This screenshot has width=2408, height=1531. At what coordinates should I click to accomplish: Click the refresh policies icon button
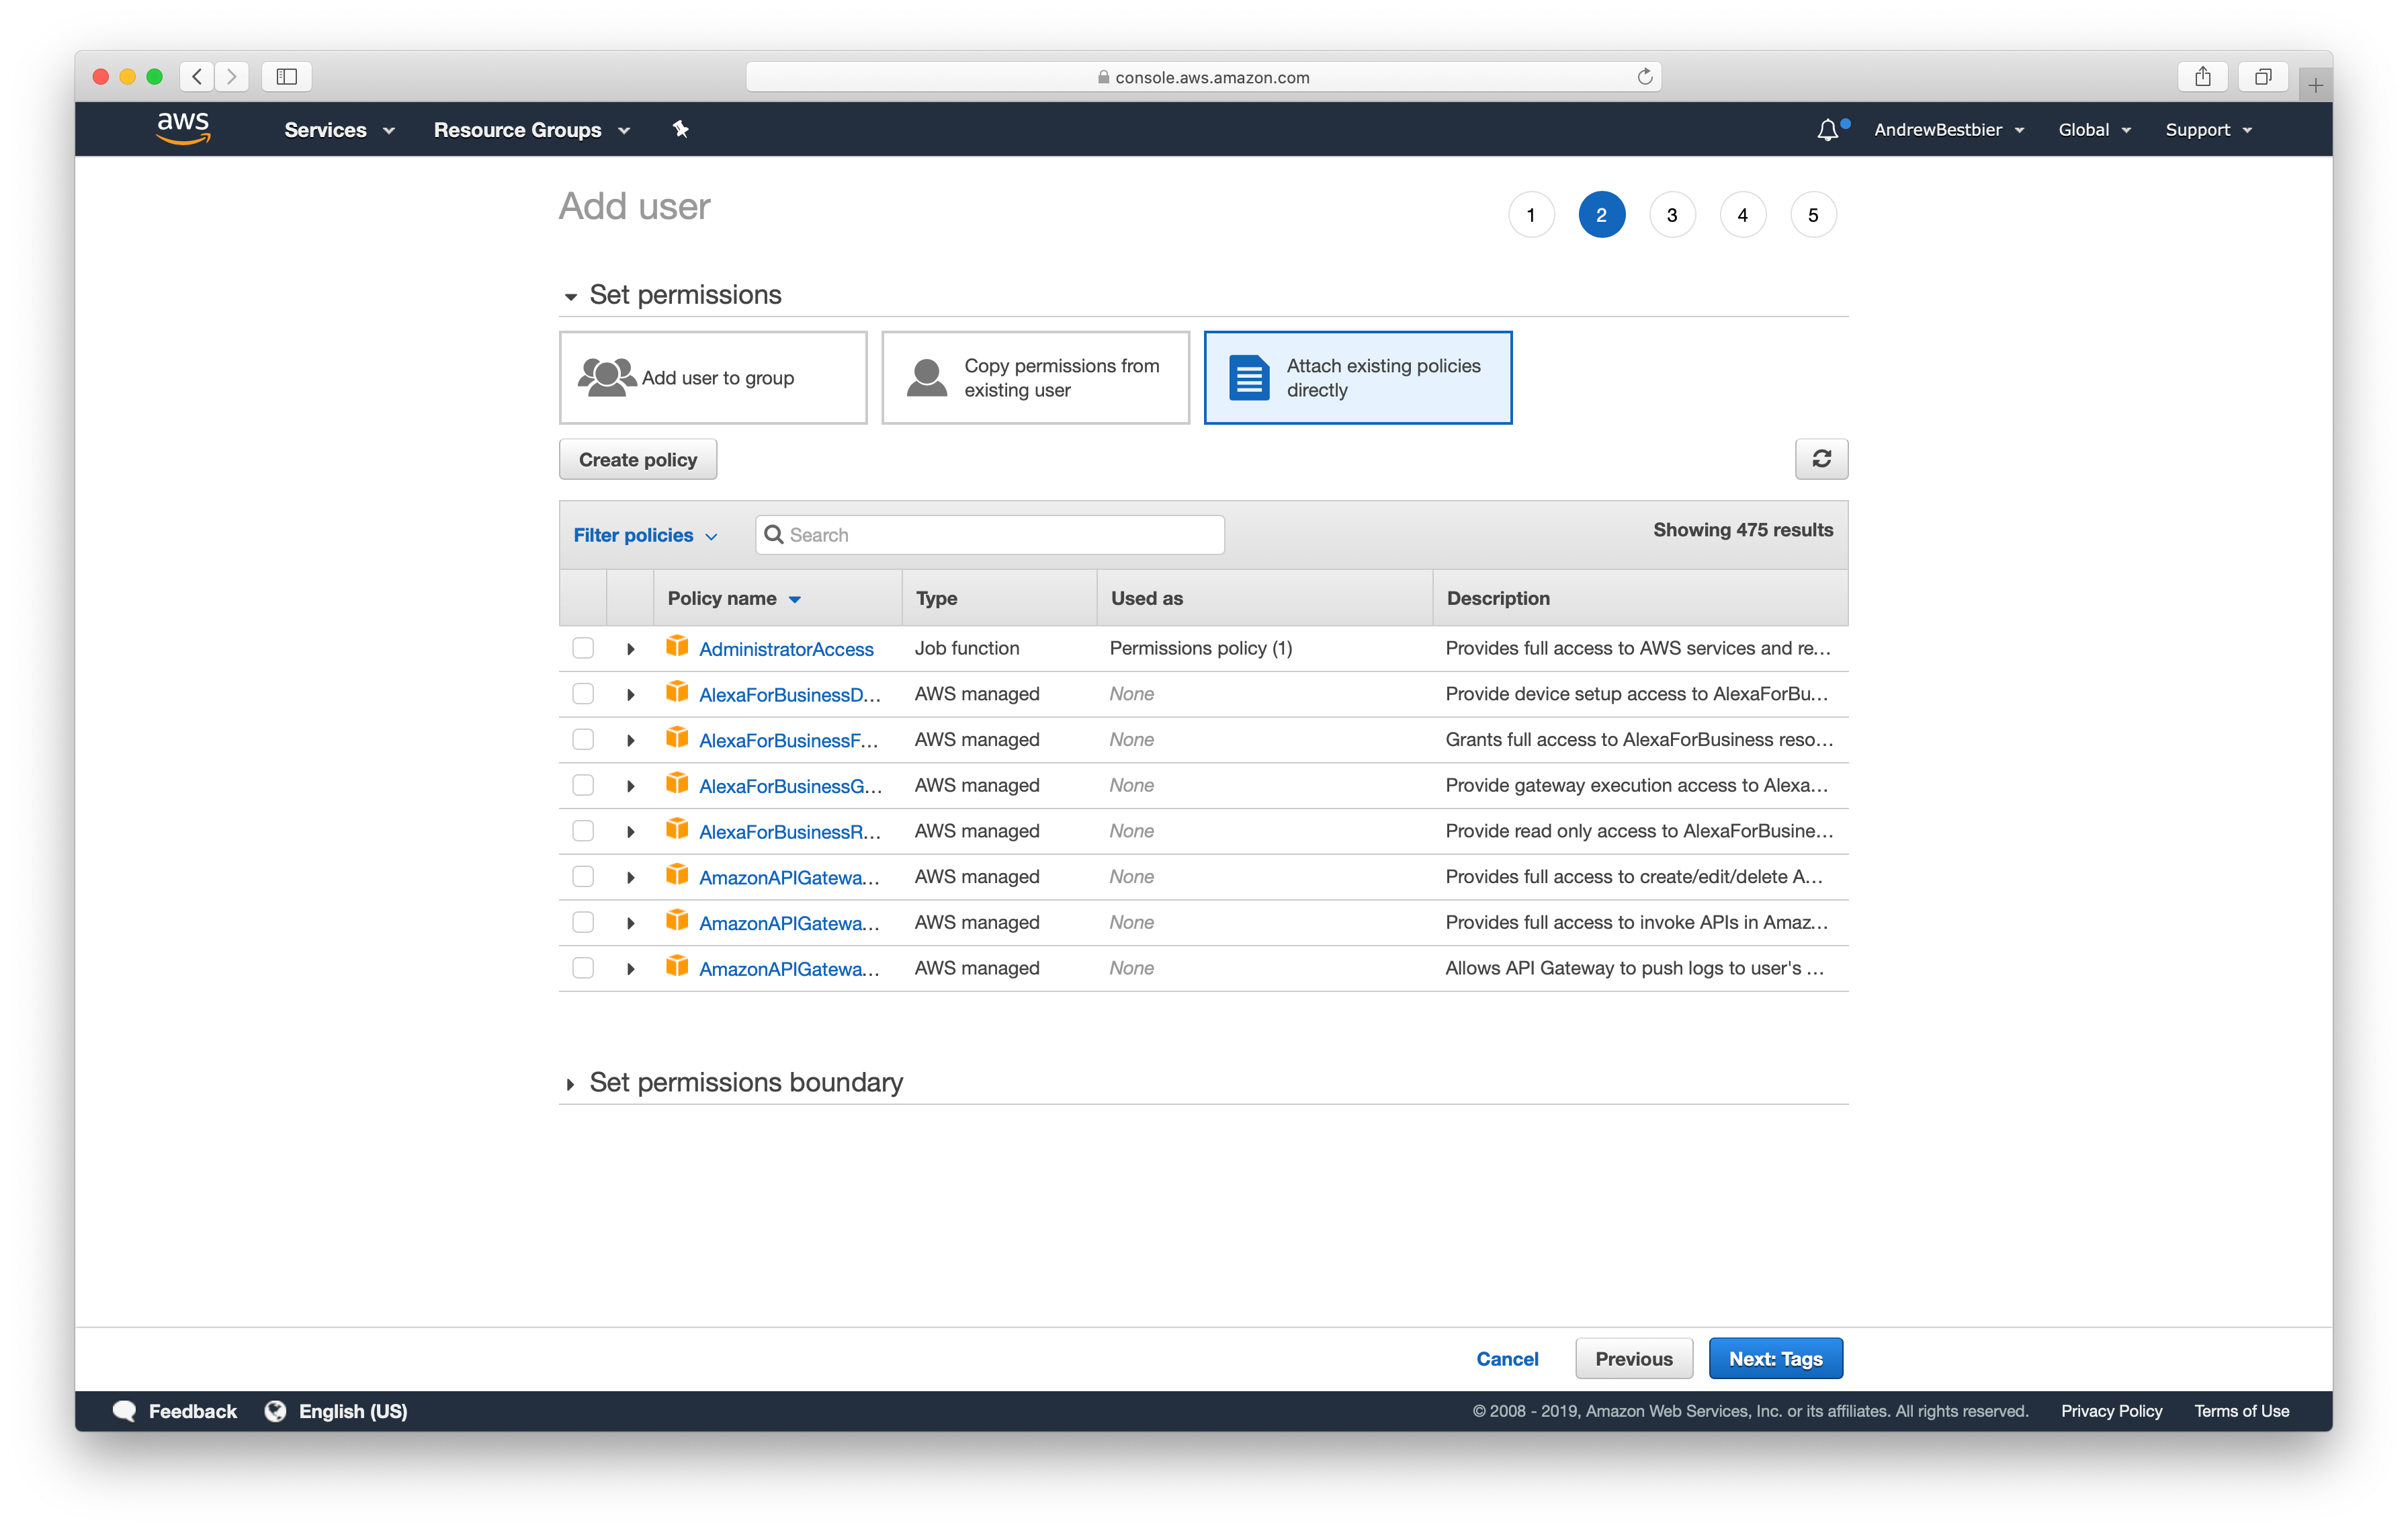[x=1820, y=459]
